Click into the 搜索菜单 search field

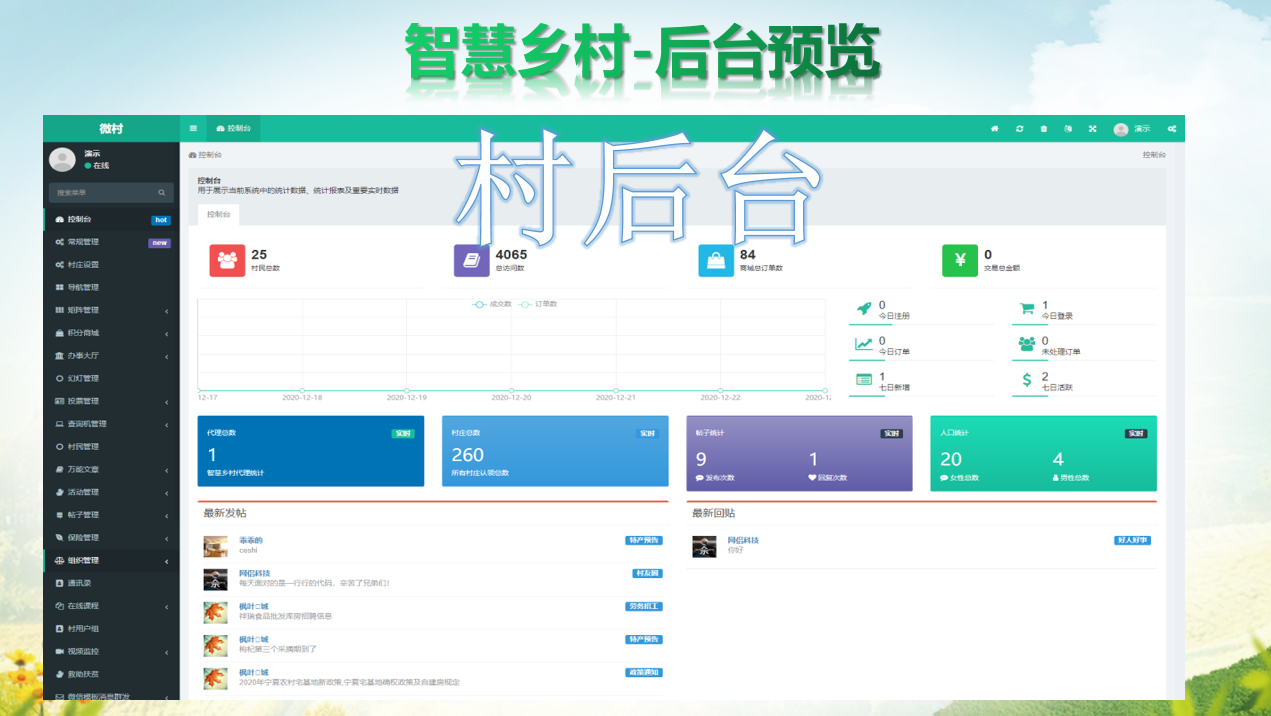coord(103,192)
